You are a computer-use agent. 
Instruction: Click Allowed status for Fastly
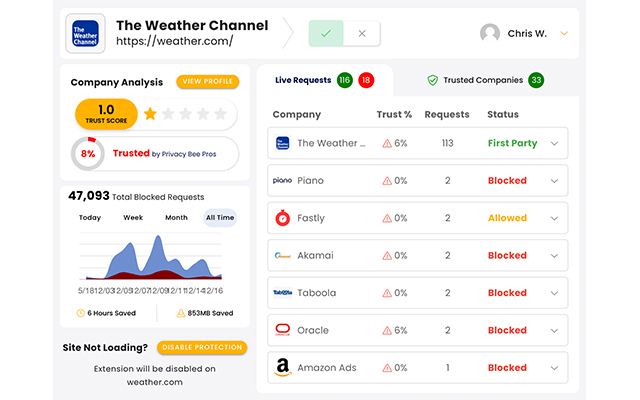pos(507,218)
